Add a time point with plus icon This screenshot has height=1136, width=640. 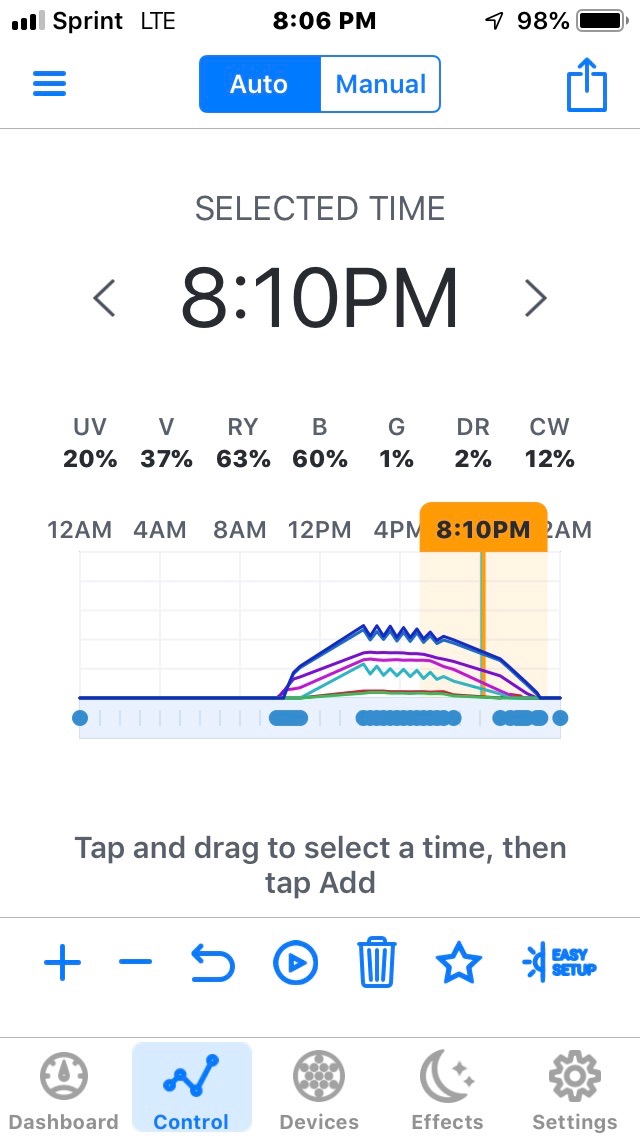pyautogui.click(x=63, y=963)
